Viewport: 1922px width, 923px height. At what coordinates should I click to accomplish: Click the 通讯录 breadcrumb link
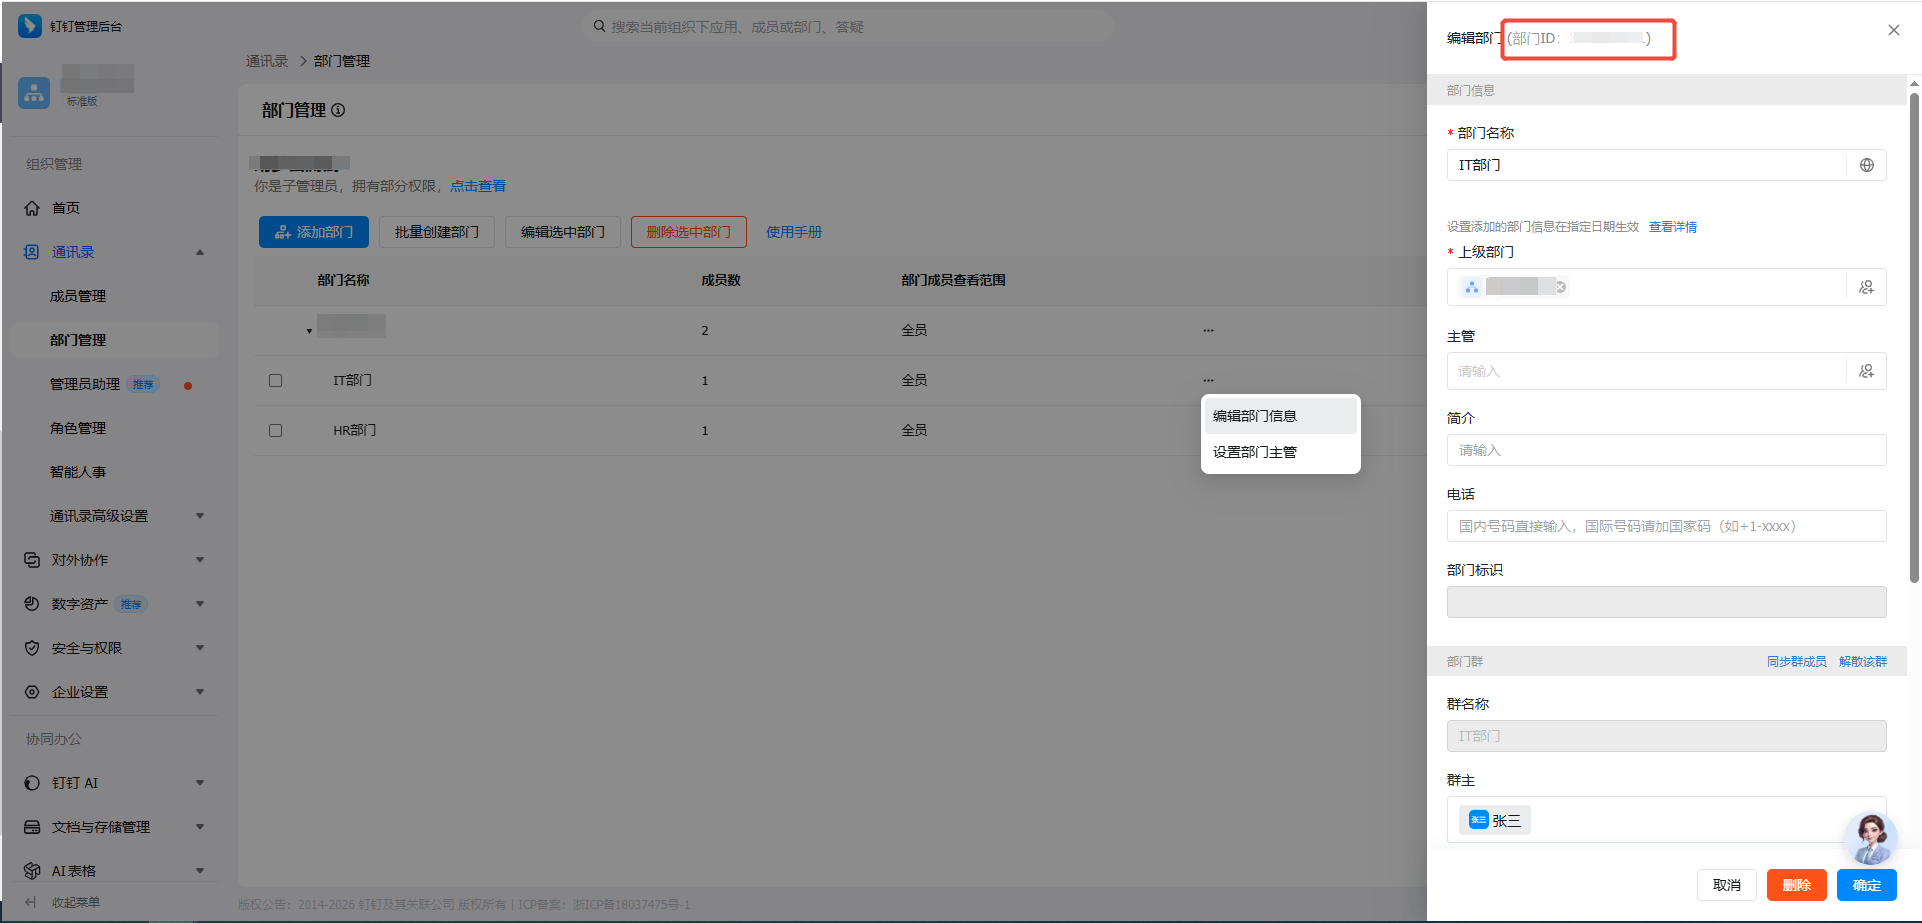267,61
